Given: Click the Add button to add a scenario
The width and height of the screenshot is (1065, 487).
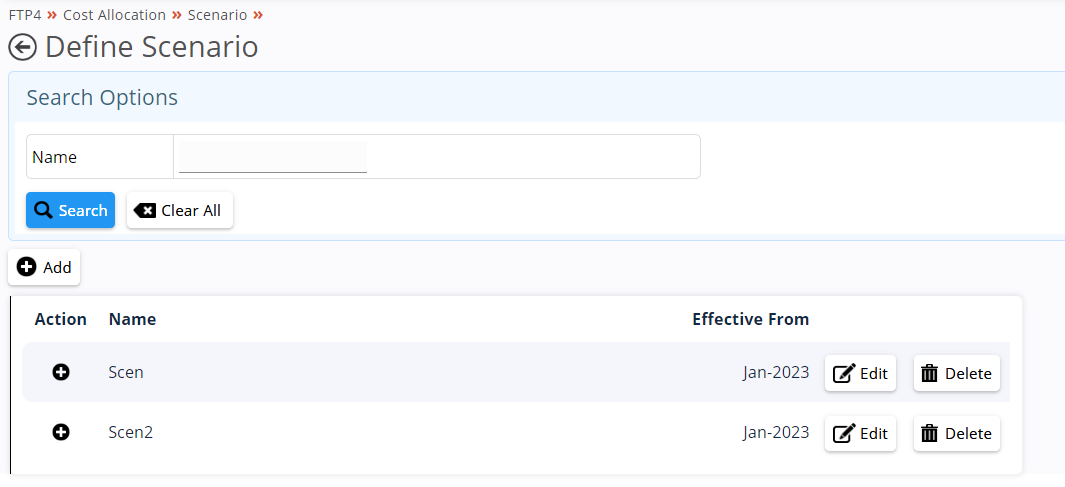Looking at the screenshot, I should 44,268.
